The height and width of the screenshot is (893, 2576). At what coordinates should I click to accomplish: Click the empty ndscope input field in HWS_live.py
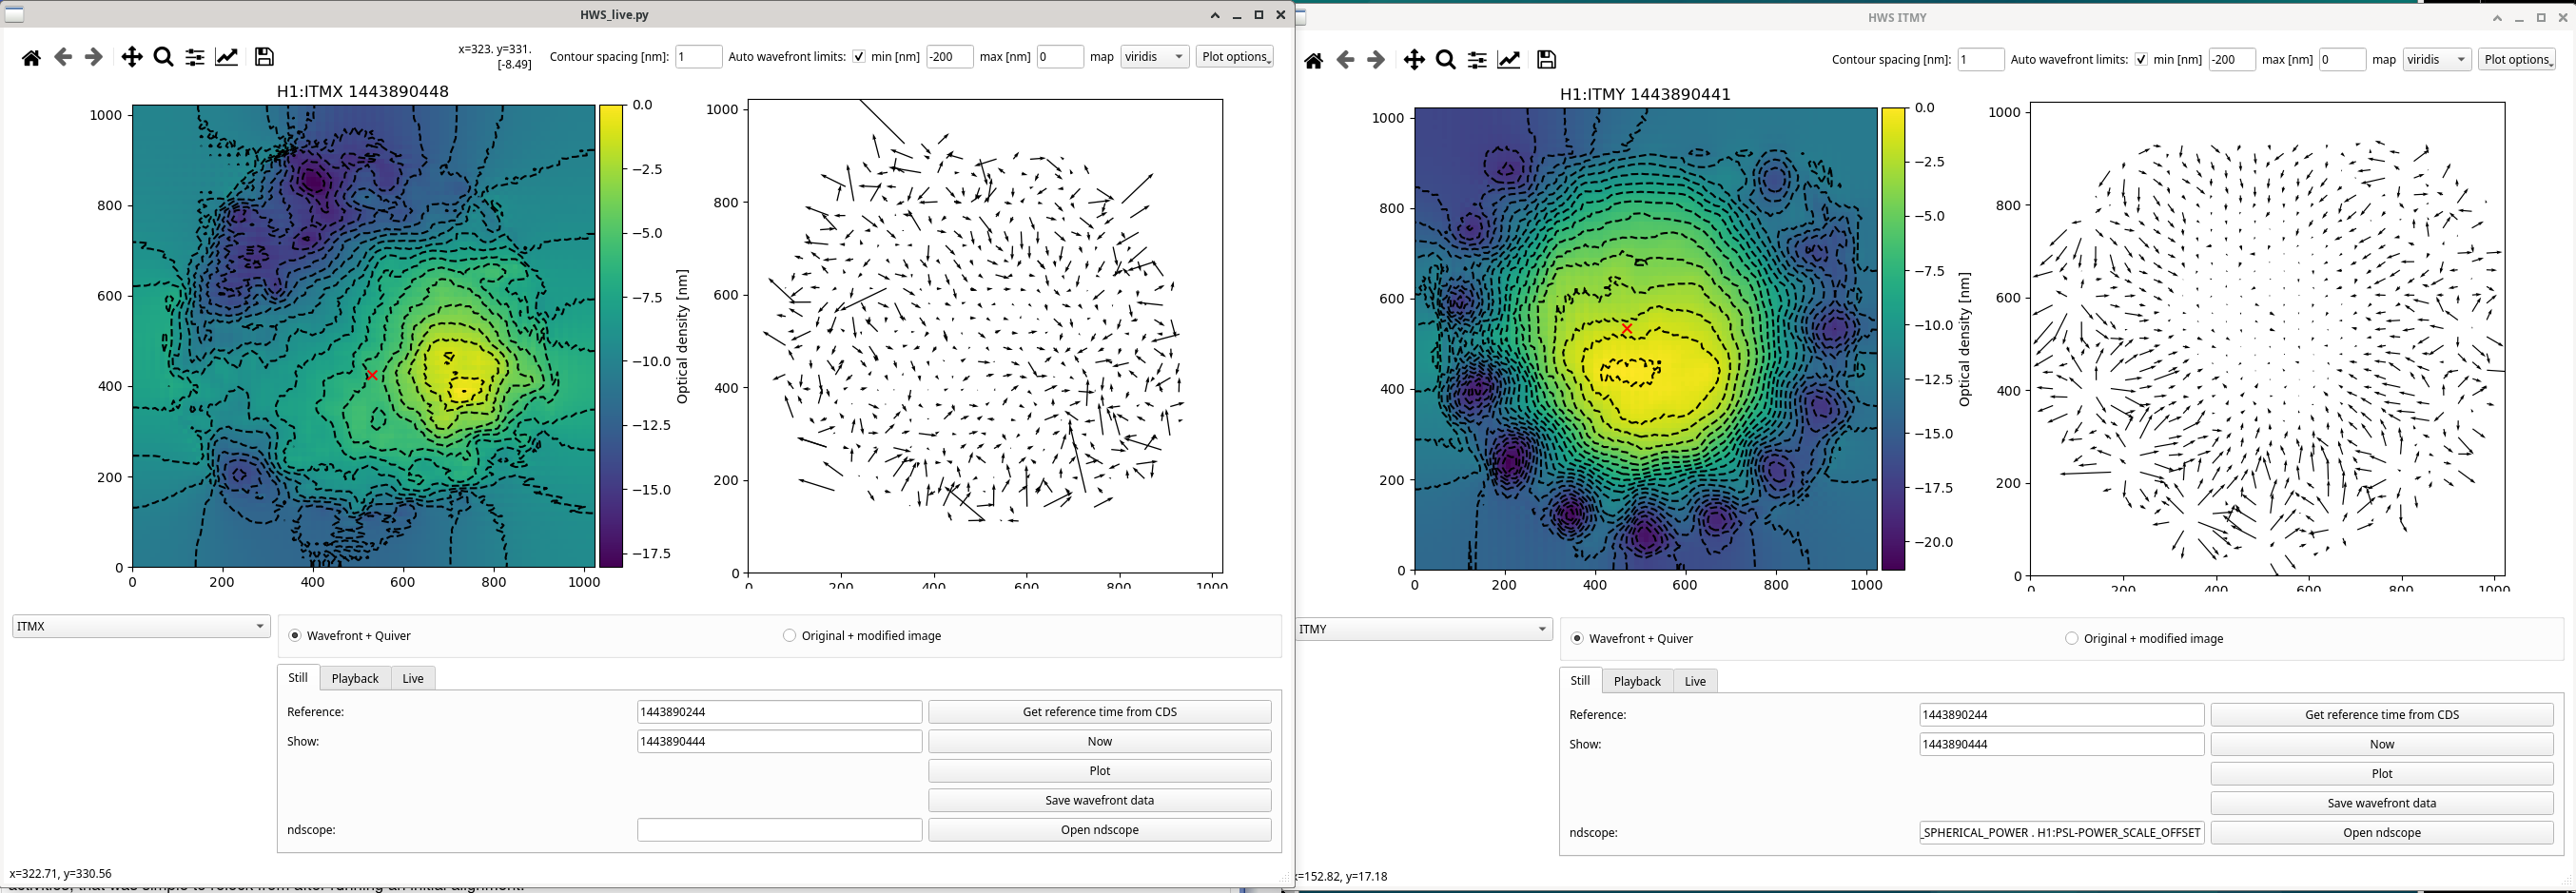pos(779,830)
